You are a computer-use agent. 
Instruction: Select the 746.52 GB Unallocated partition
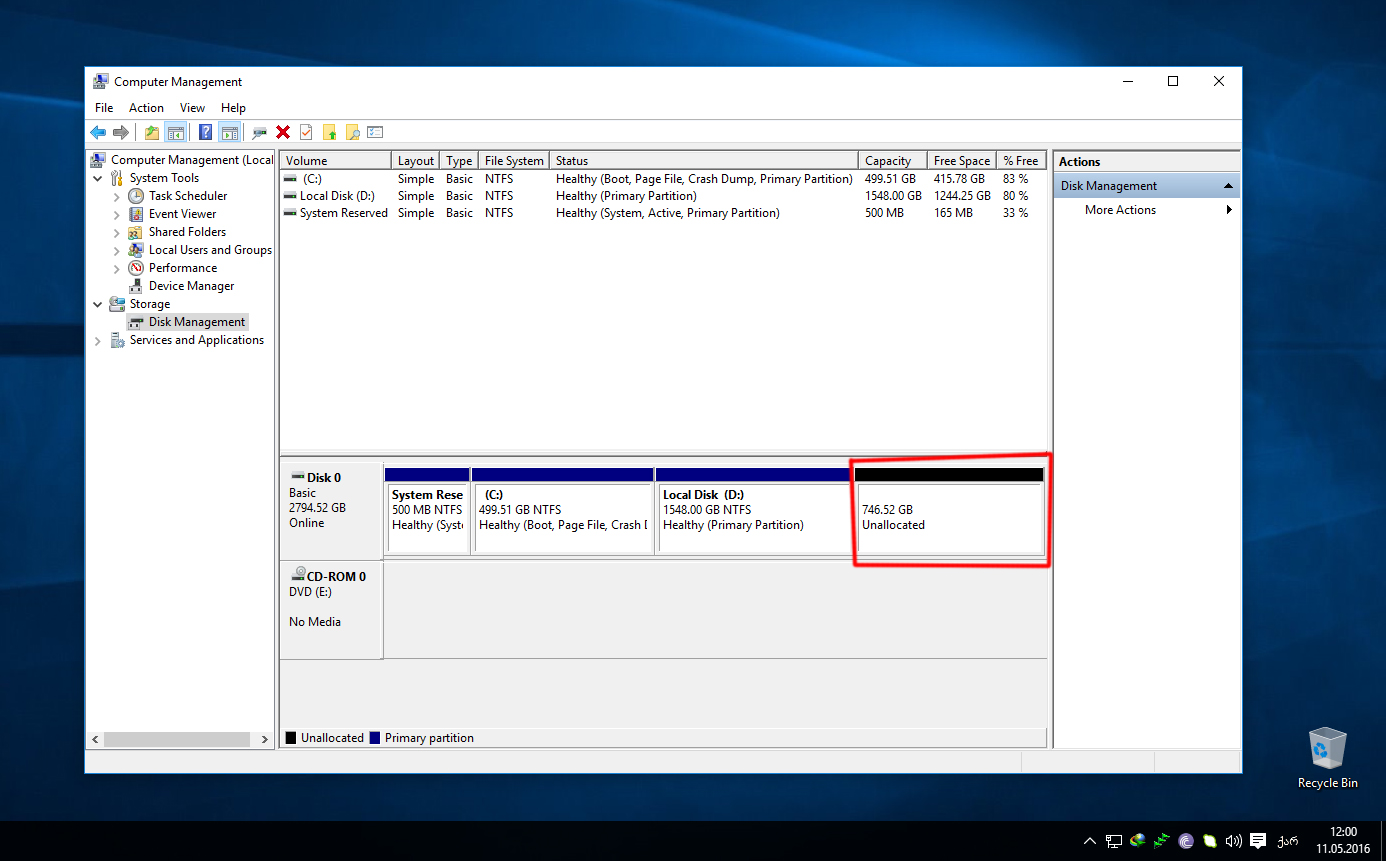click(x=949, y=510)
